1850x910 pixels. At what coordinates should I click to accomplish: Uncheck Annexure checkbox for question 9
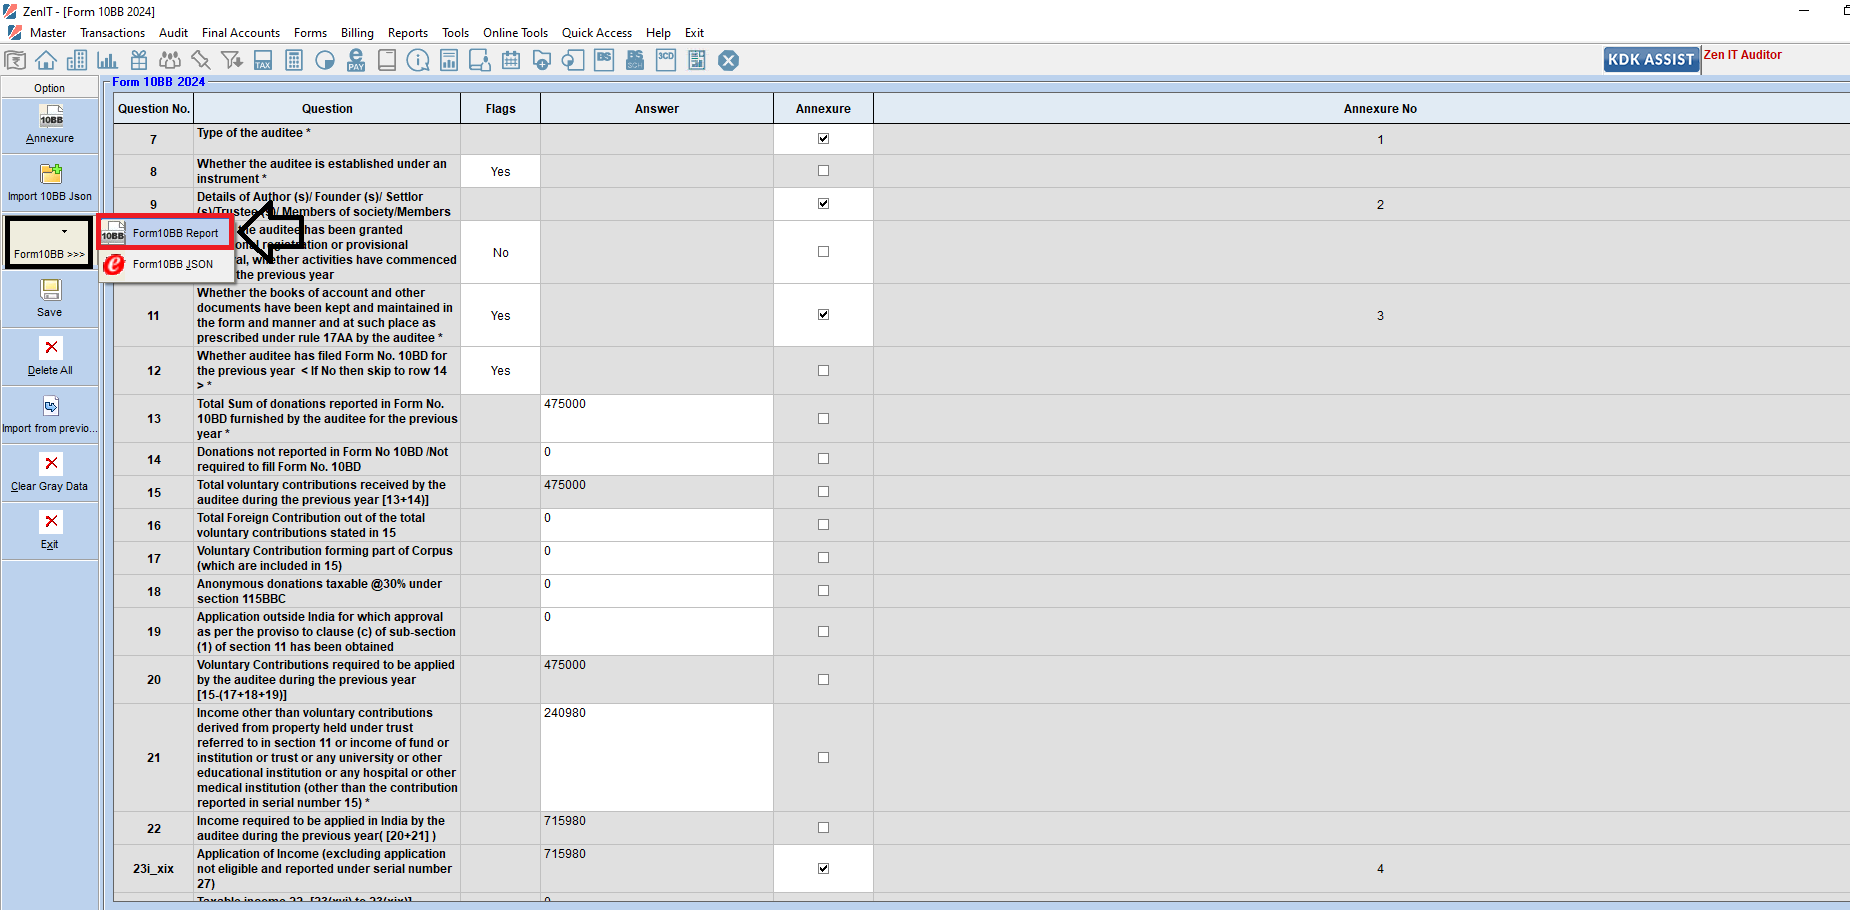point(823,204)
